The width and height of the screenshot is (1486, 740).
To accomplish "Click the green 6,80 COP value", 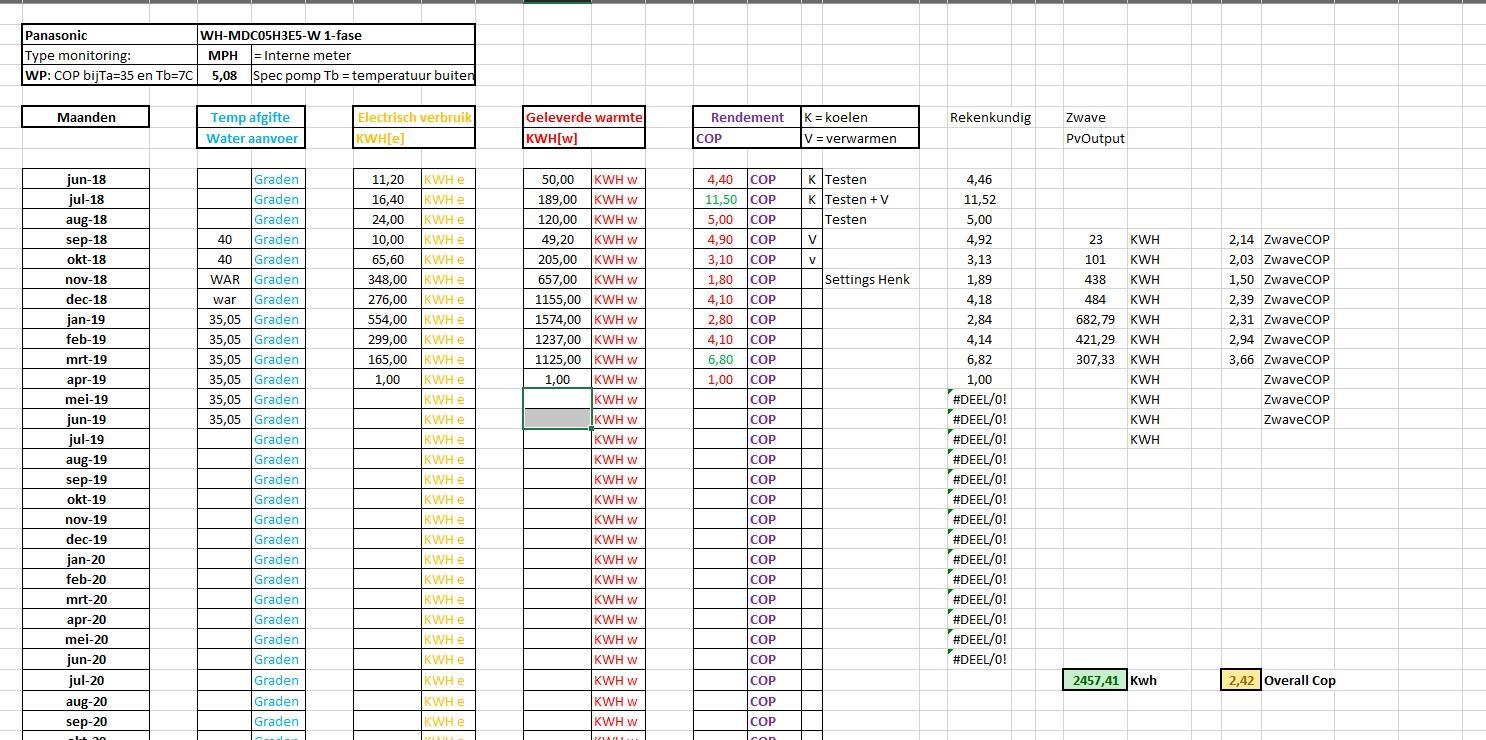I will 721,359.
